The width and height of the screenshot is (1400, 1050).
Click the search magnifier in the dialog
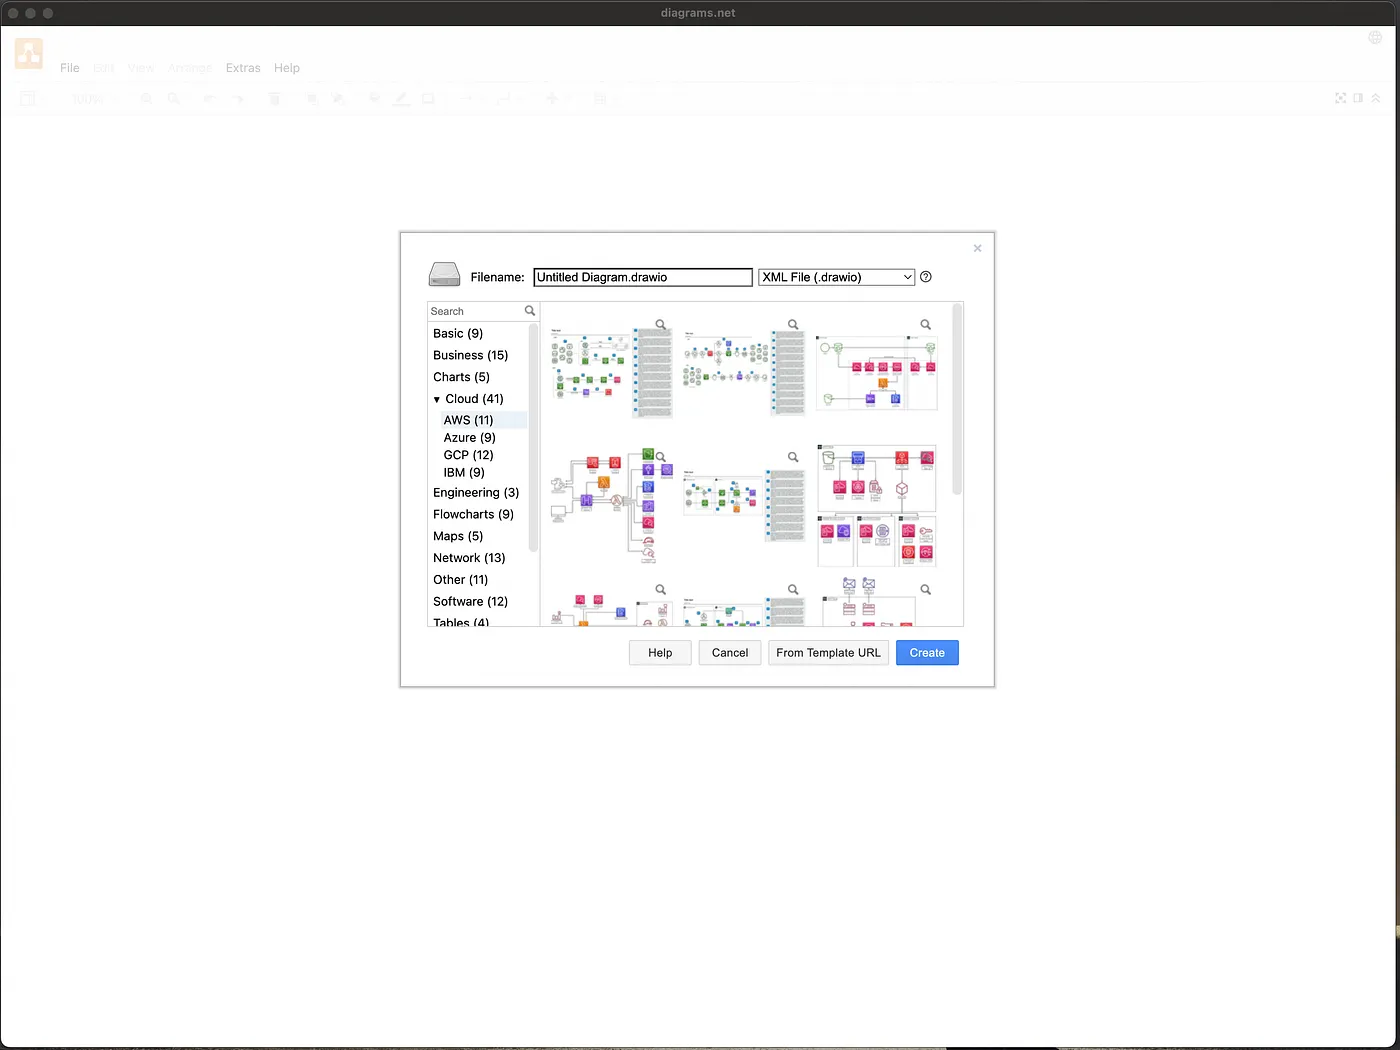click(529, 311)
